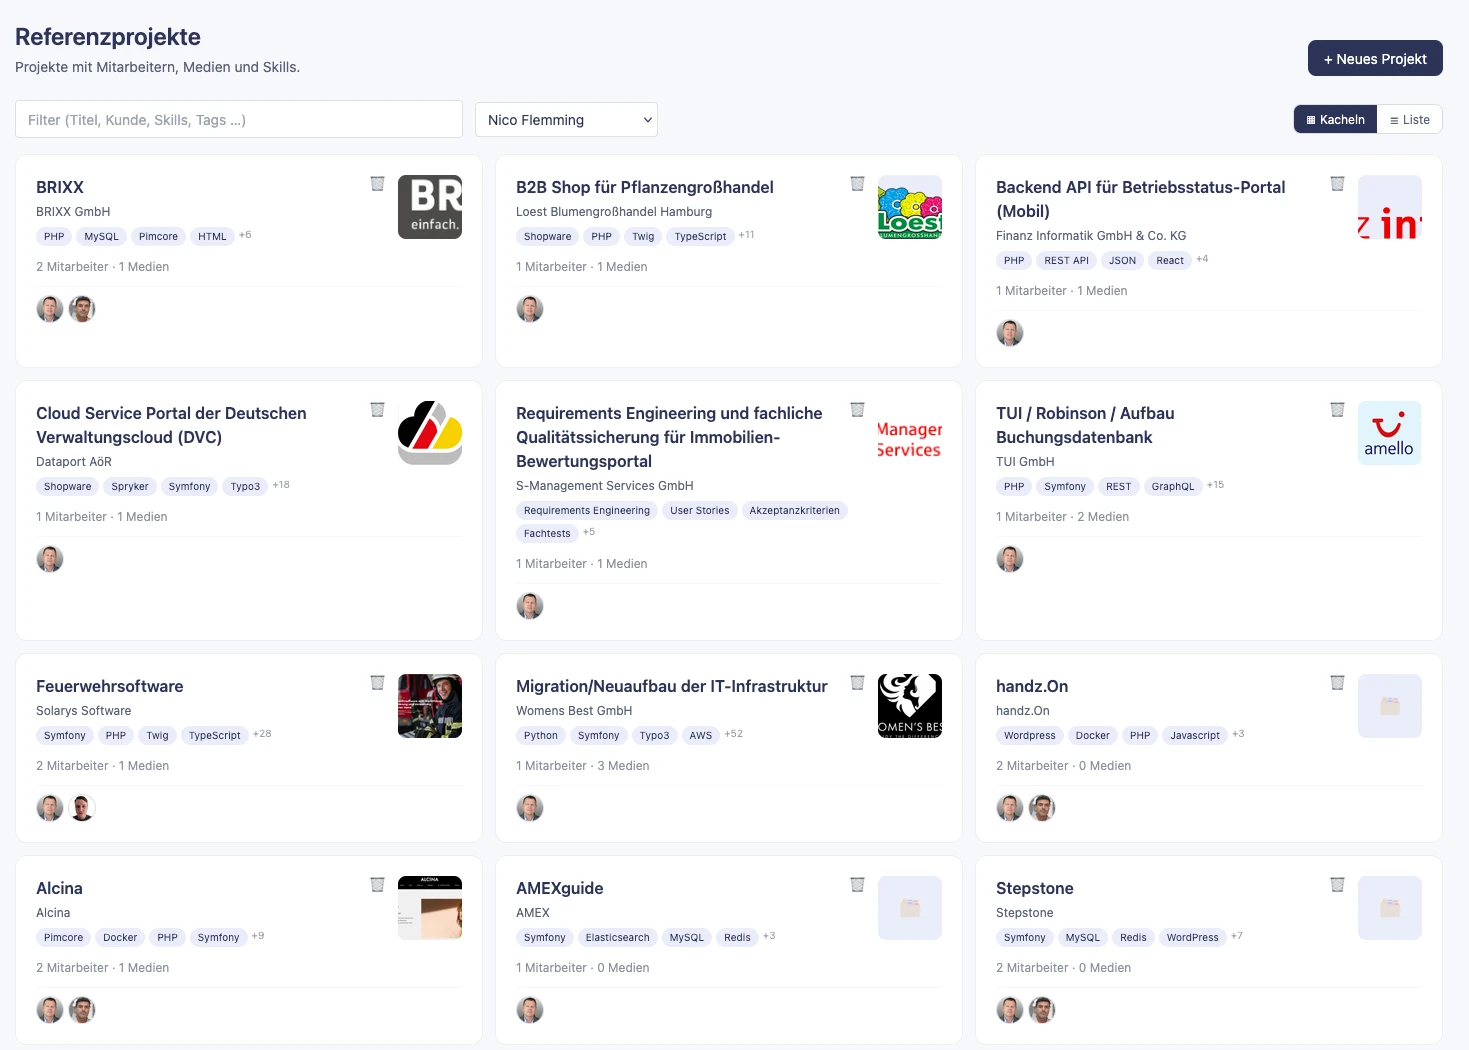Remove the handz.On project
This screenshot has height=1050, width=1469.
1337,682
